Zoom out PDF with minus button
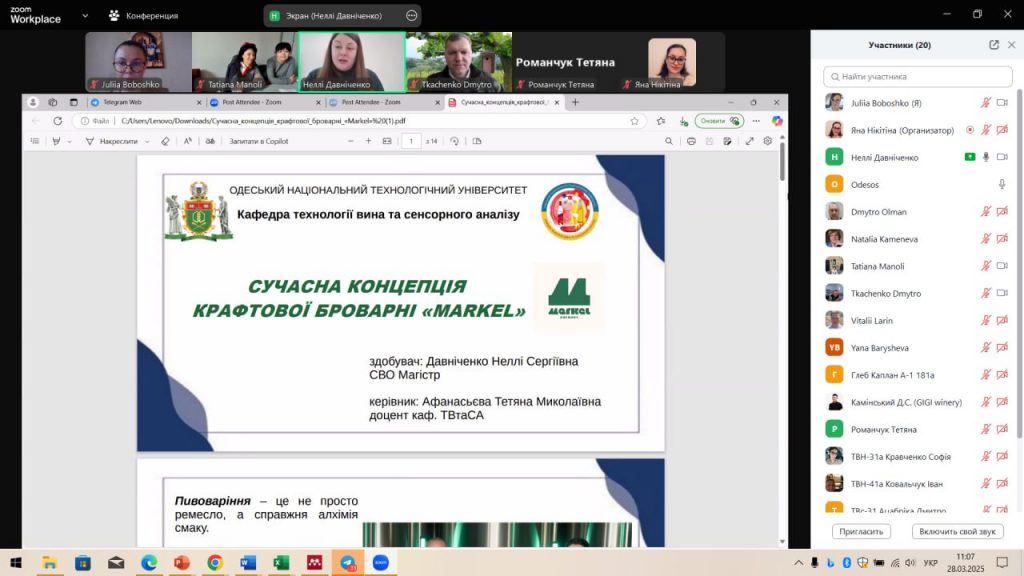The image size is (1024, 576). [351, 141]
